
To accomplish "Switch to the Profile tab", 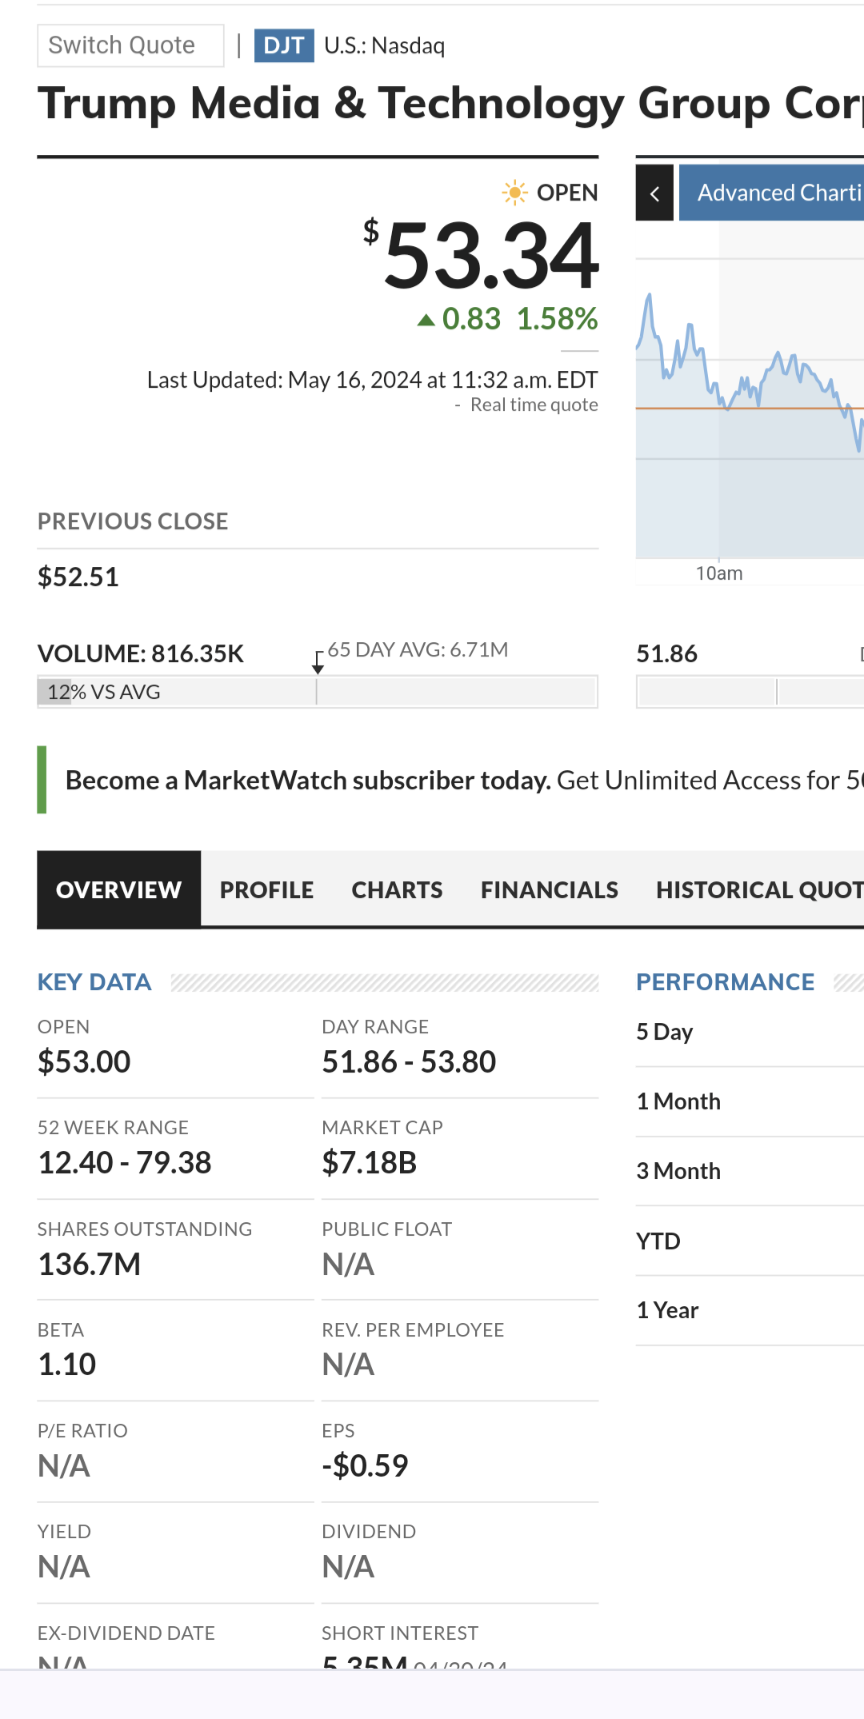I will (x=267, y=889).
